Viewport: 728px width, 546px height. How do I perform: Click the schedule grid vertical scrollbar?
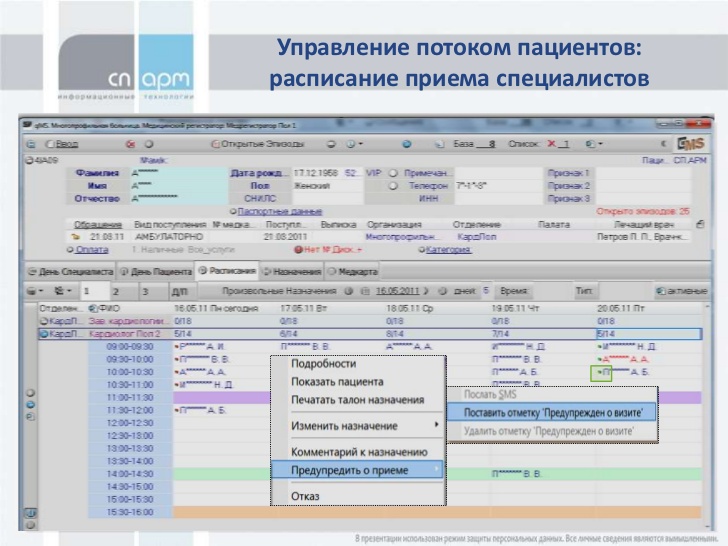(x=707, y=416)
